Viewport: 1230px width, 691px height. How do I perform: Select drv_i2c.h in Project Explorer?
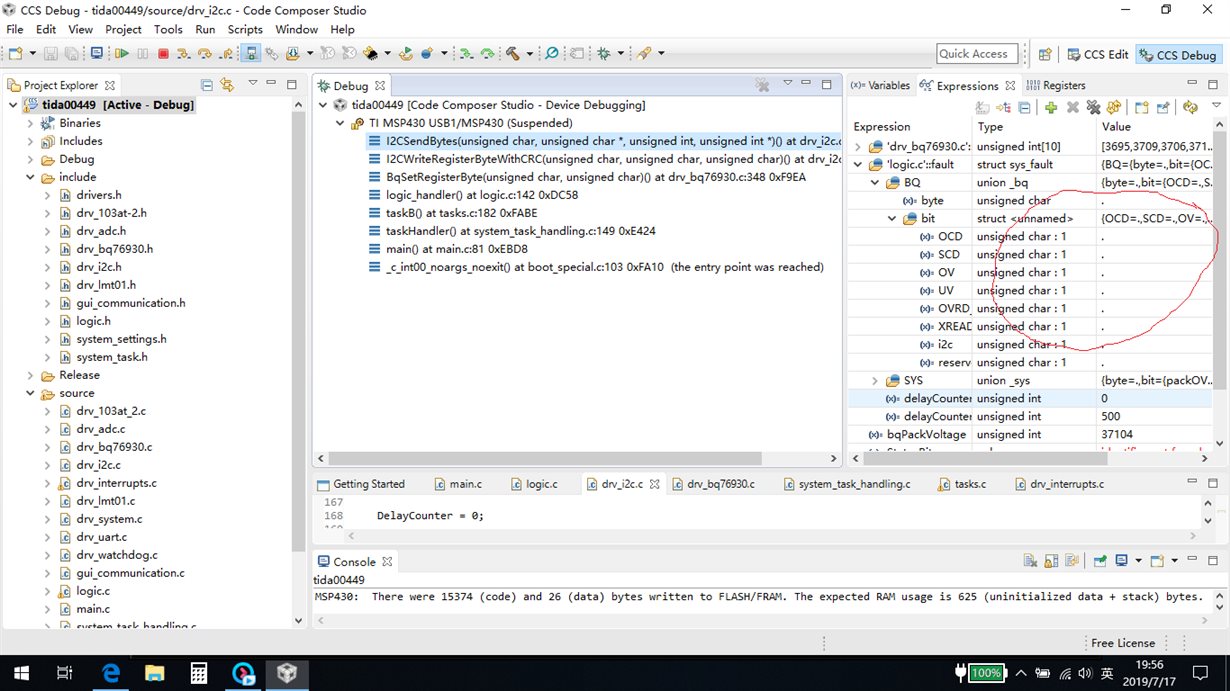pyautogui.click(x=99, y=267)
